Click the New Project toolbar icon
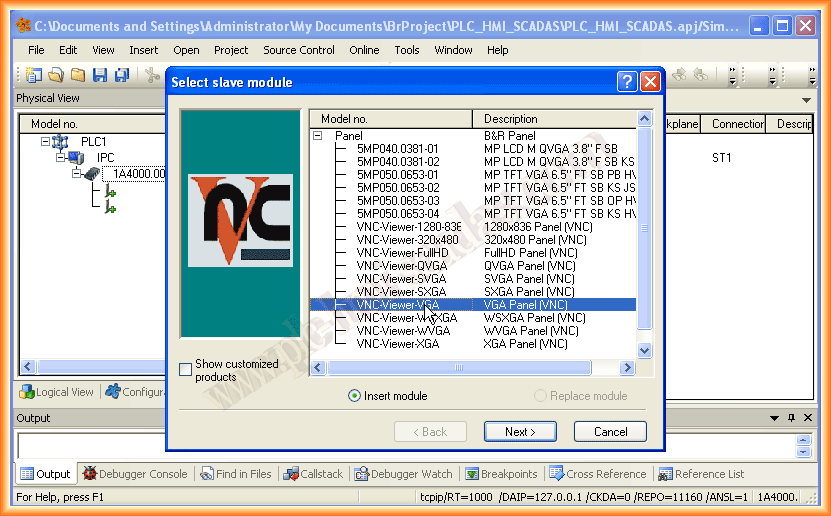The height and width of the screenshot is (516, 831). click(x=34, y=74)
